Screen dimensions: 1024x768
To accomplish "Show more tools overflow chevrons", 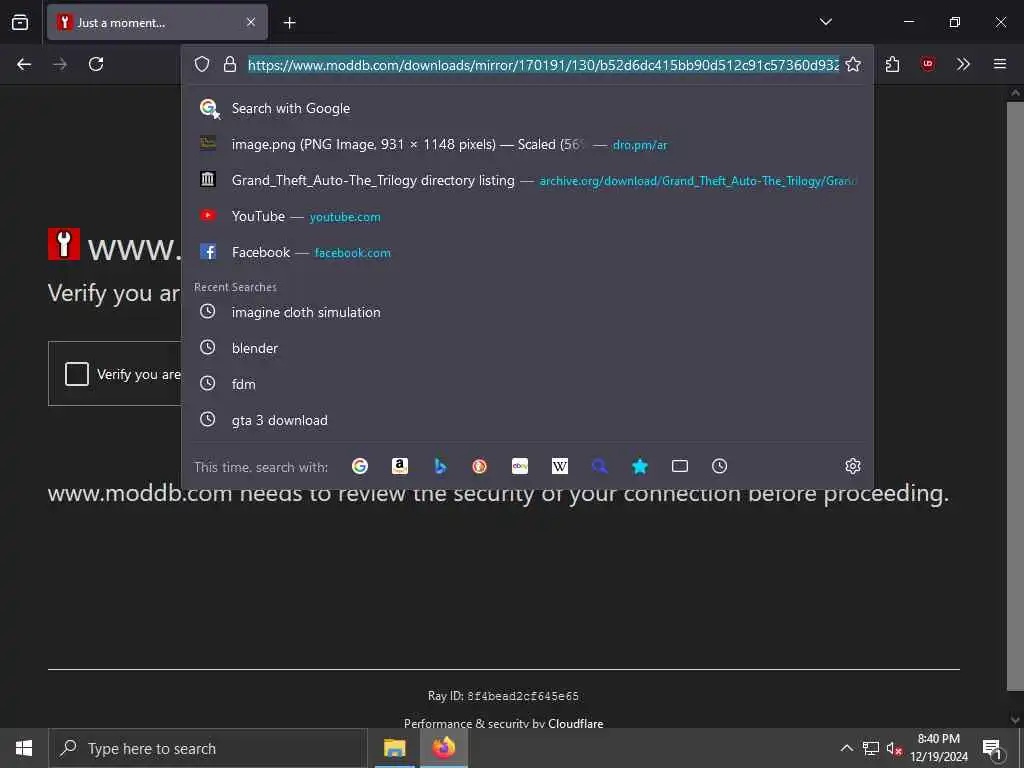I will click(x=963, y=64).
